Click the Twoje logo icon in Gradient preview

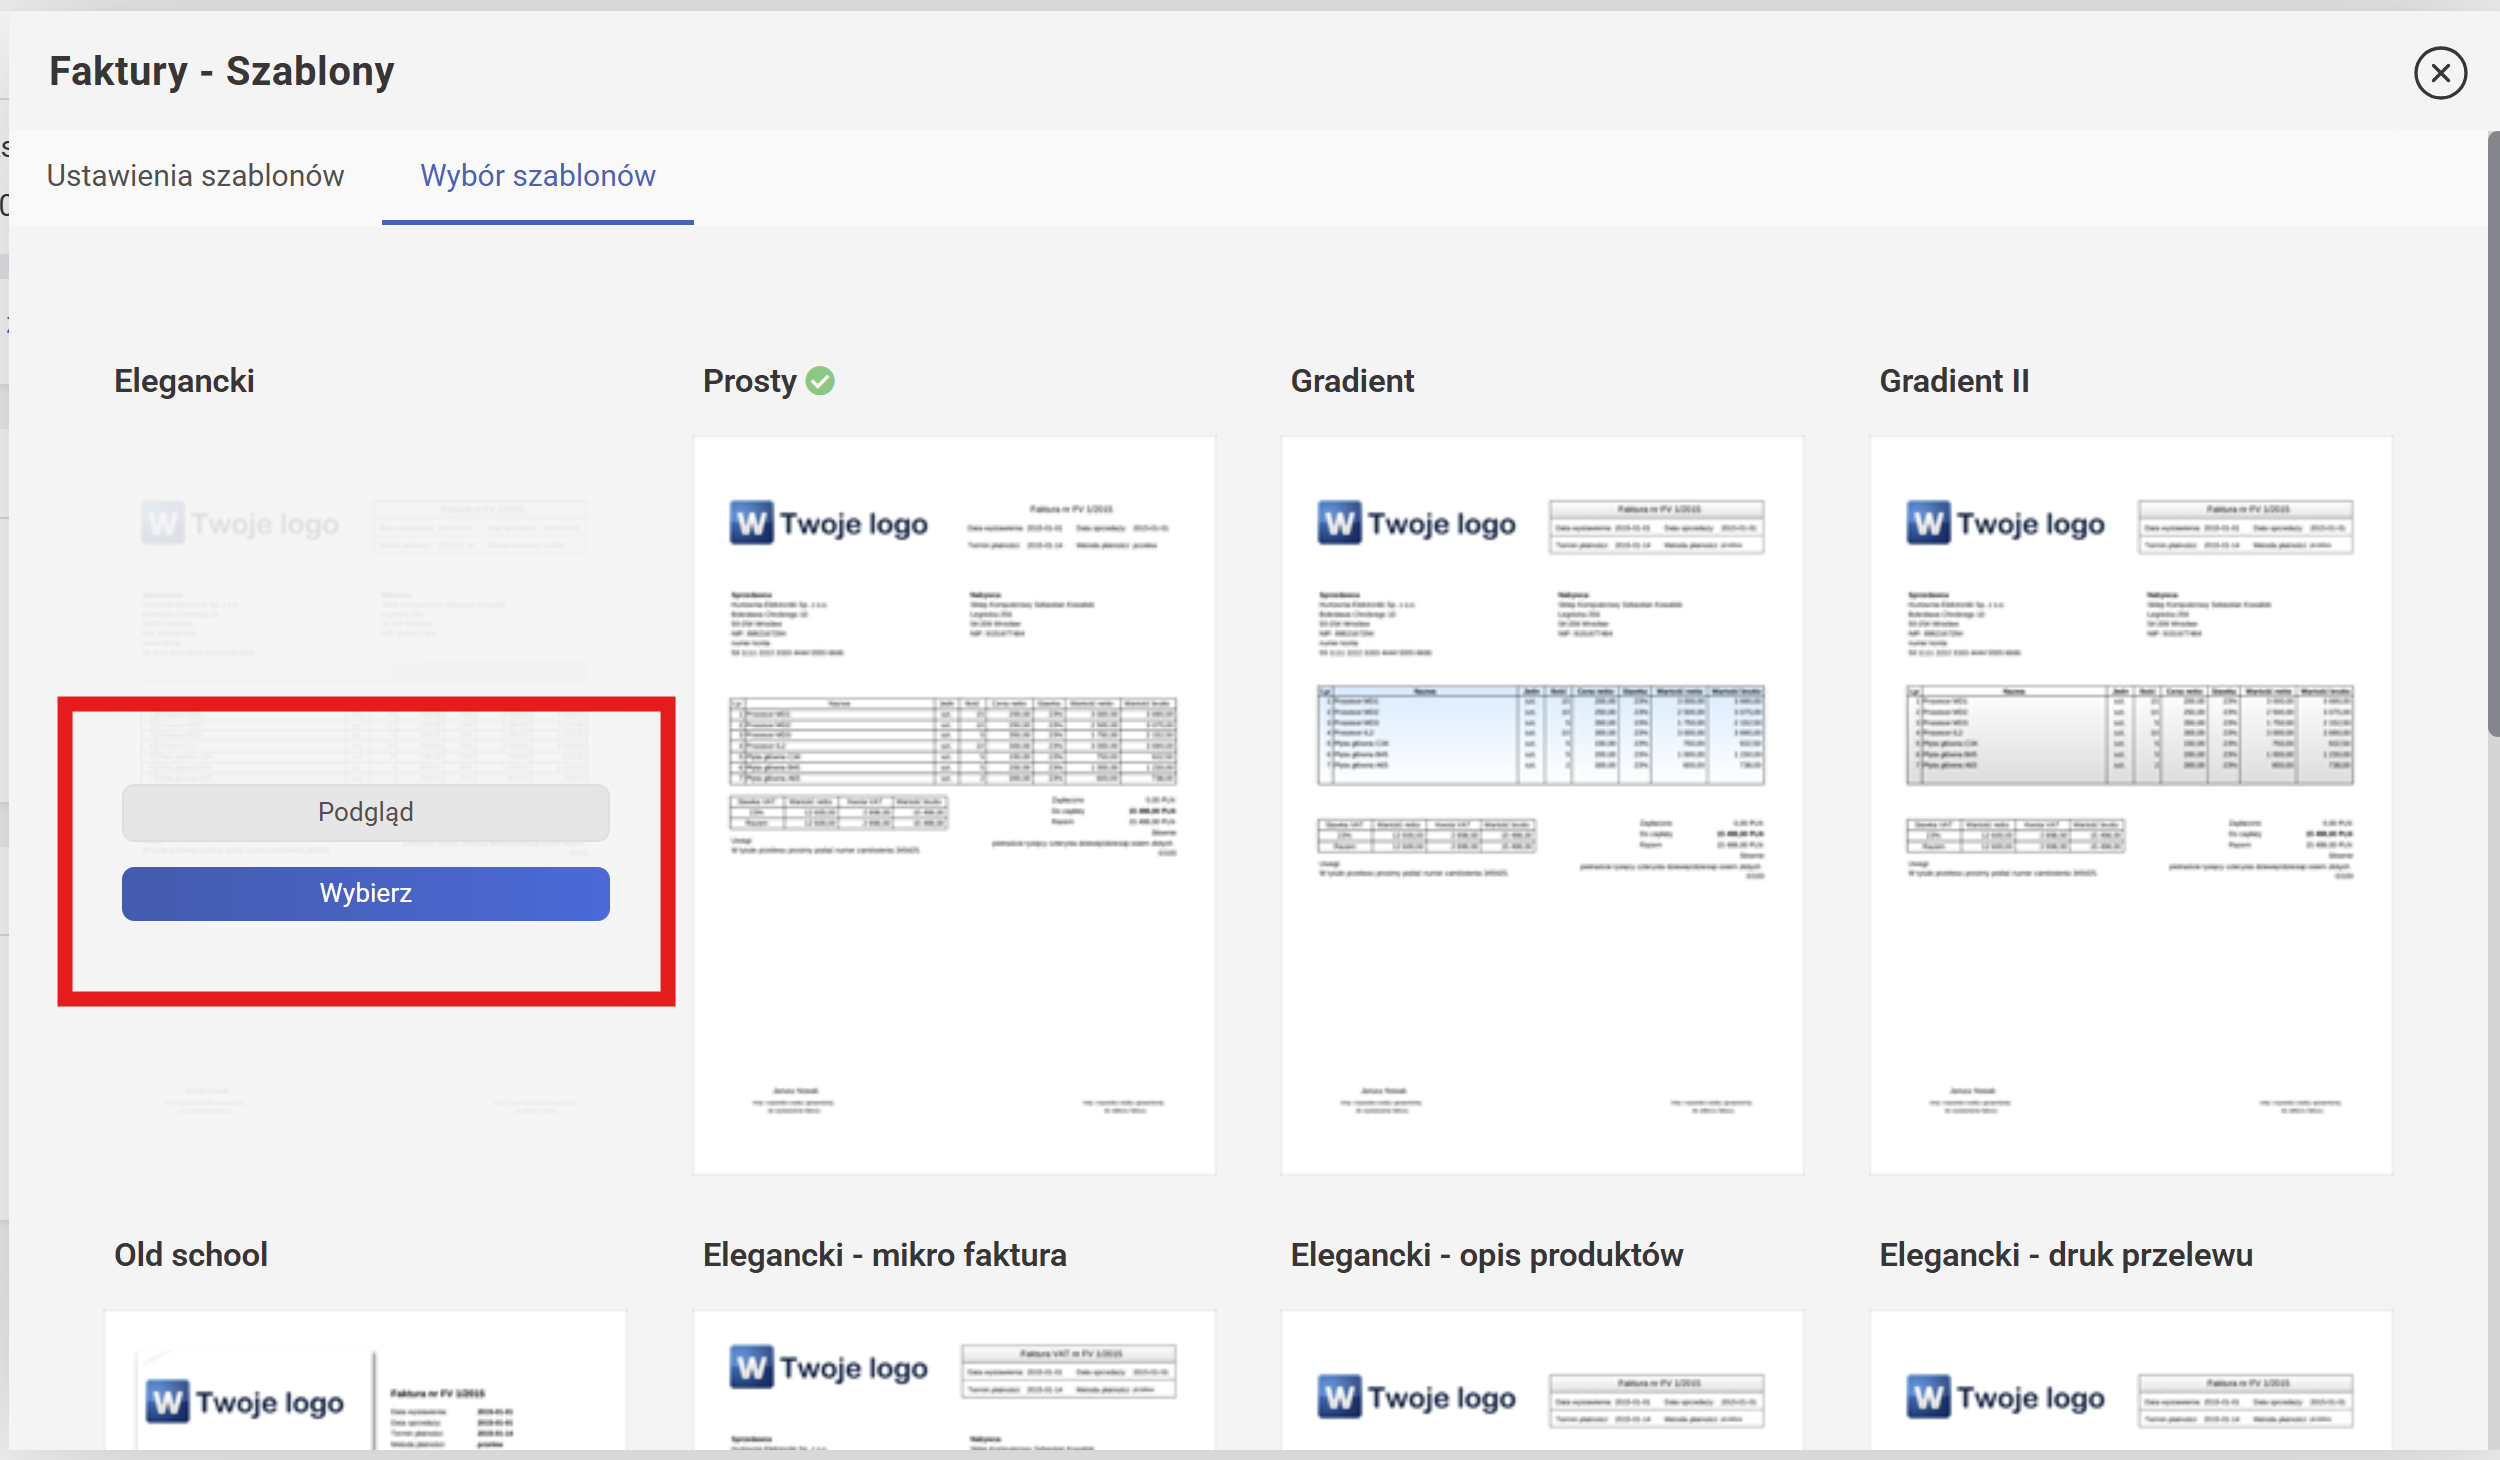(1339, 523)
